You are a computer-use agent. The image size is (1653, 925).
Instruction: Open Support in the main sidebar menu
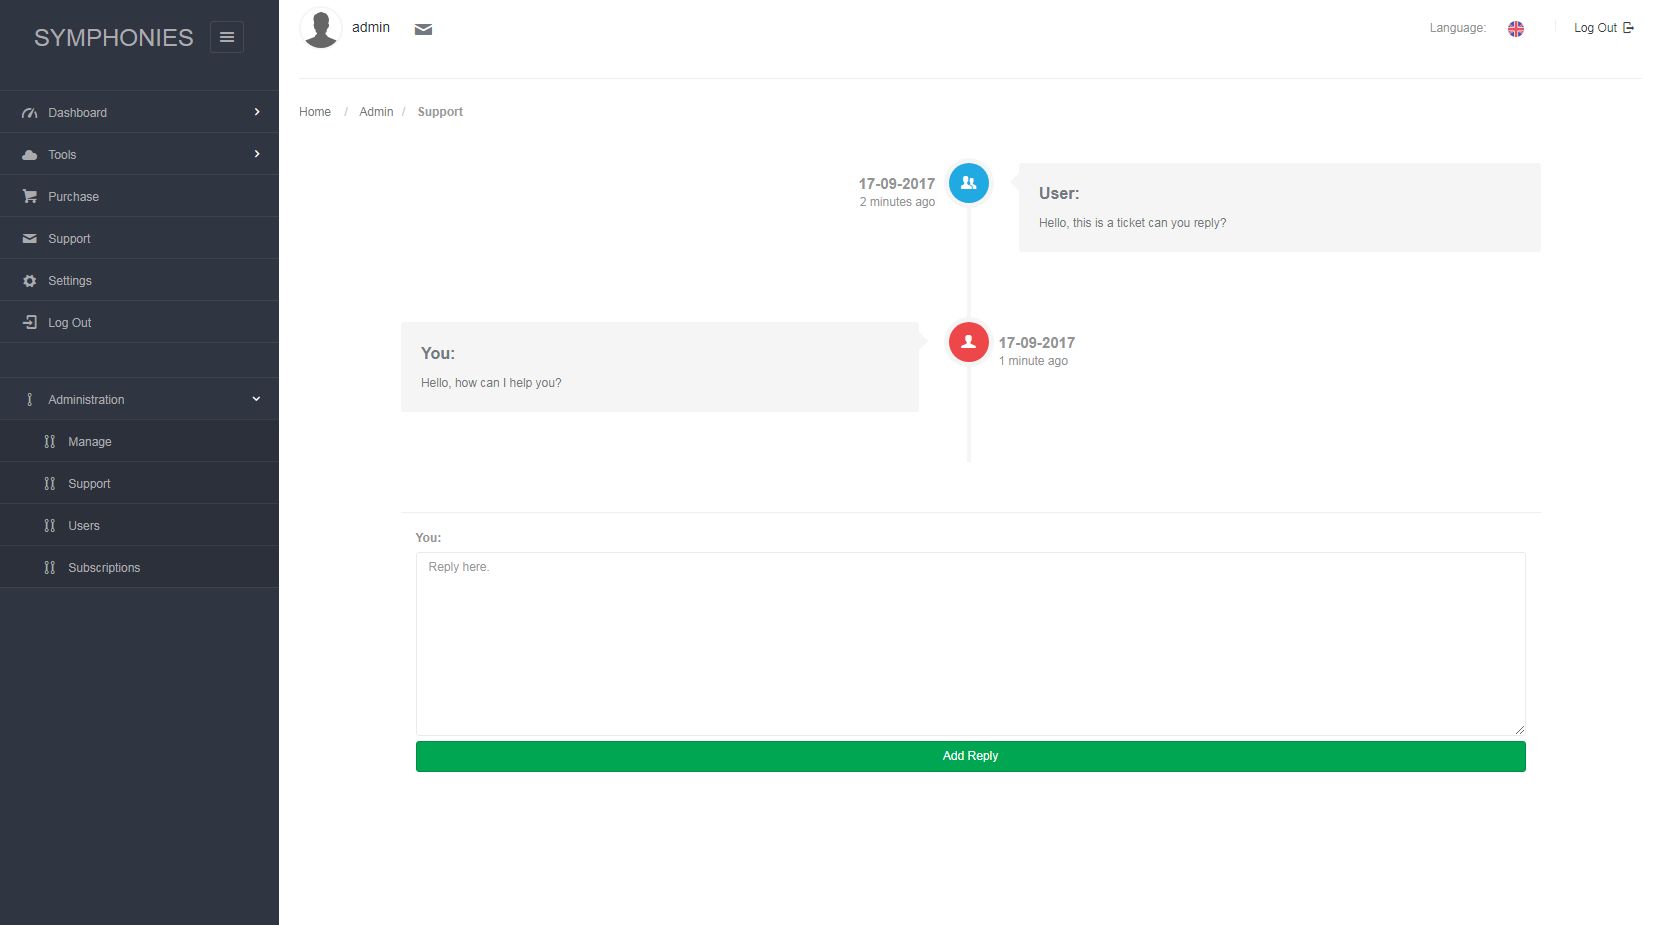point(139,239)
